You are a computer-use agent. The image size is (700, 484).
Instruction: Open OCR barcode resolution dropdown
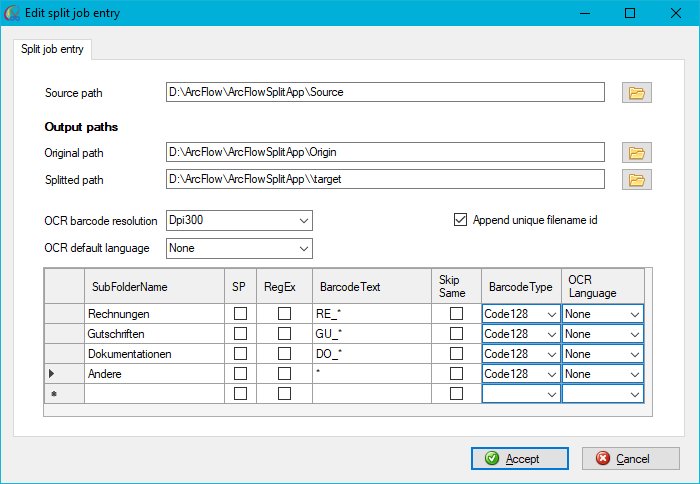[x=239, y=221]
